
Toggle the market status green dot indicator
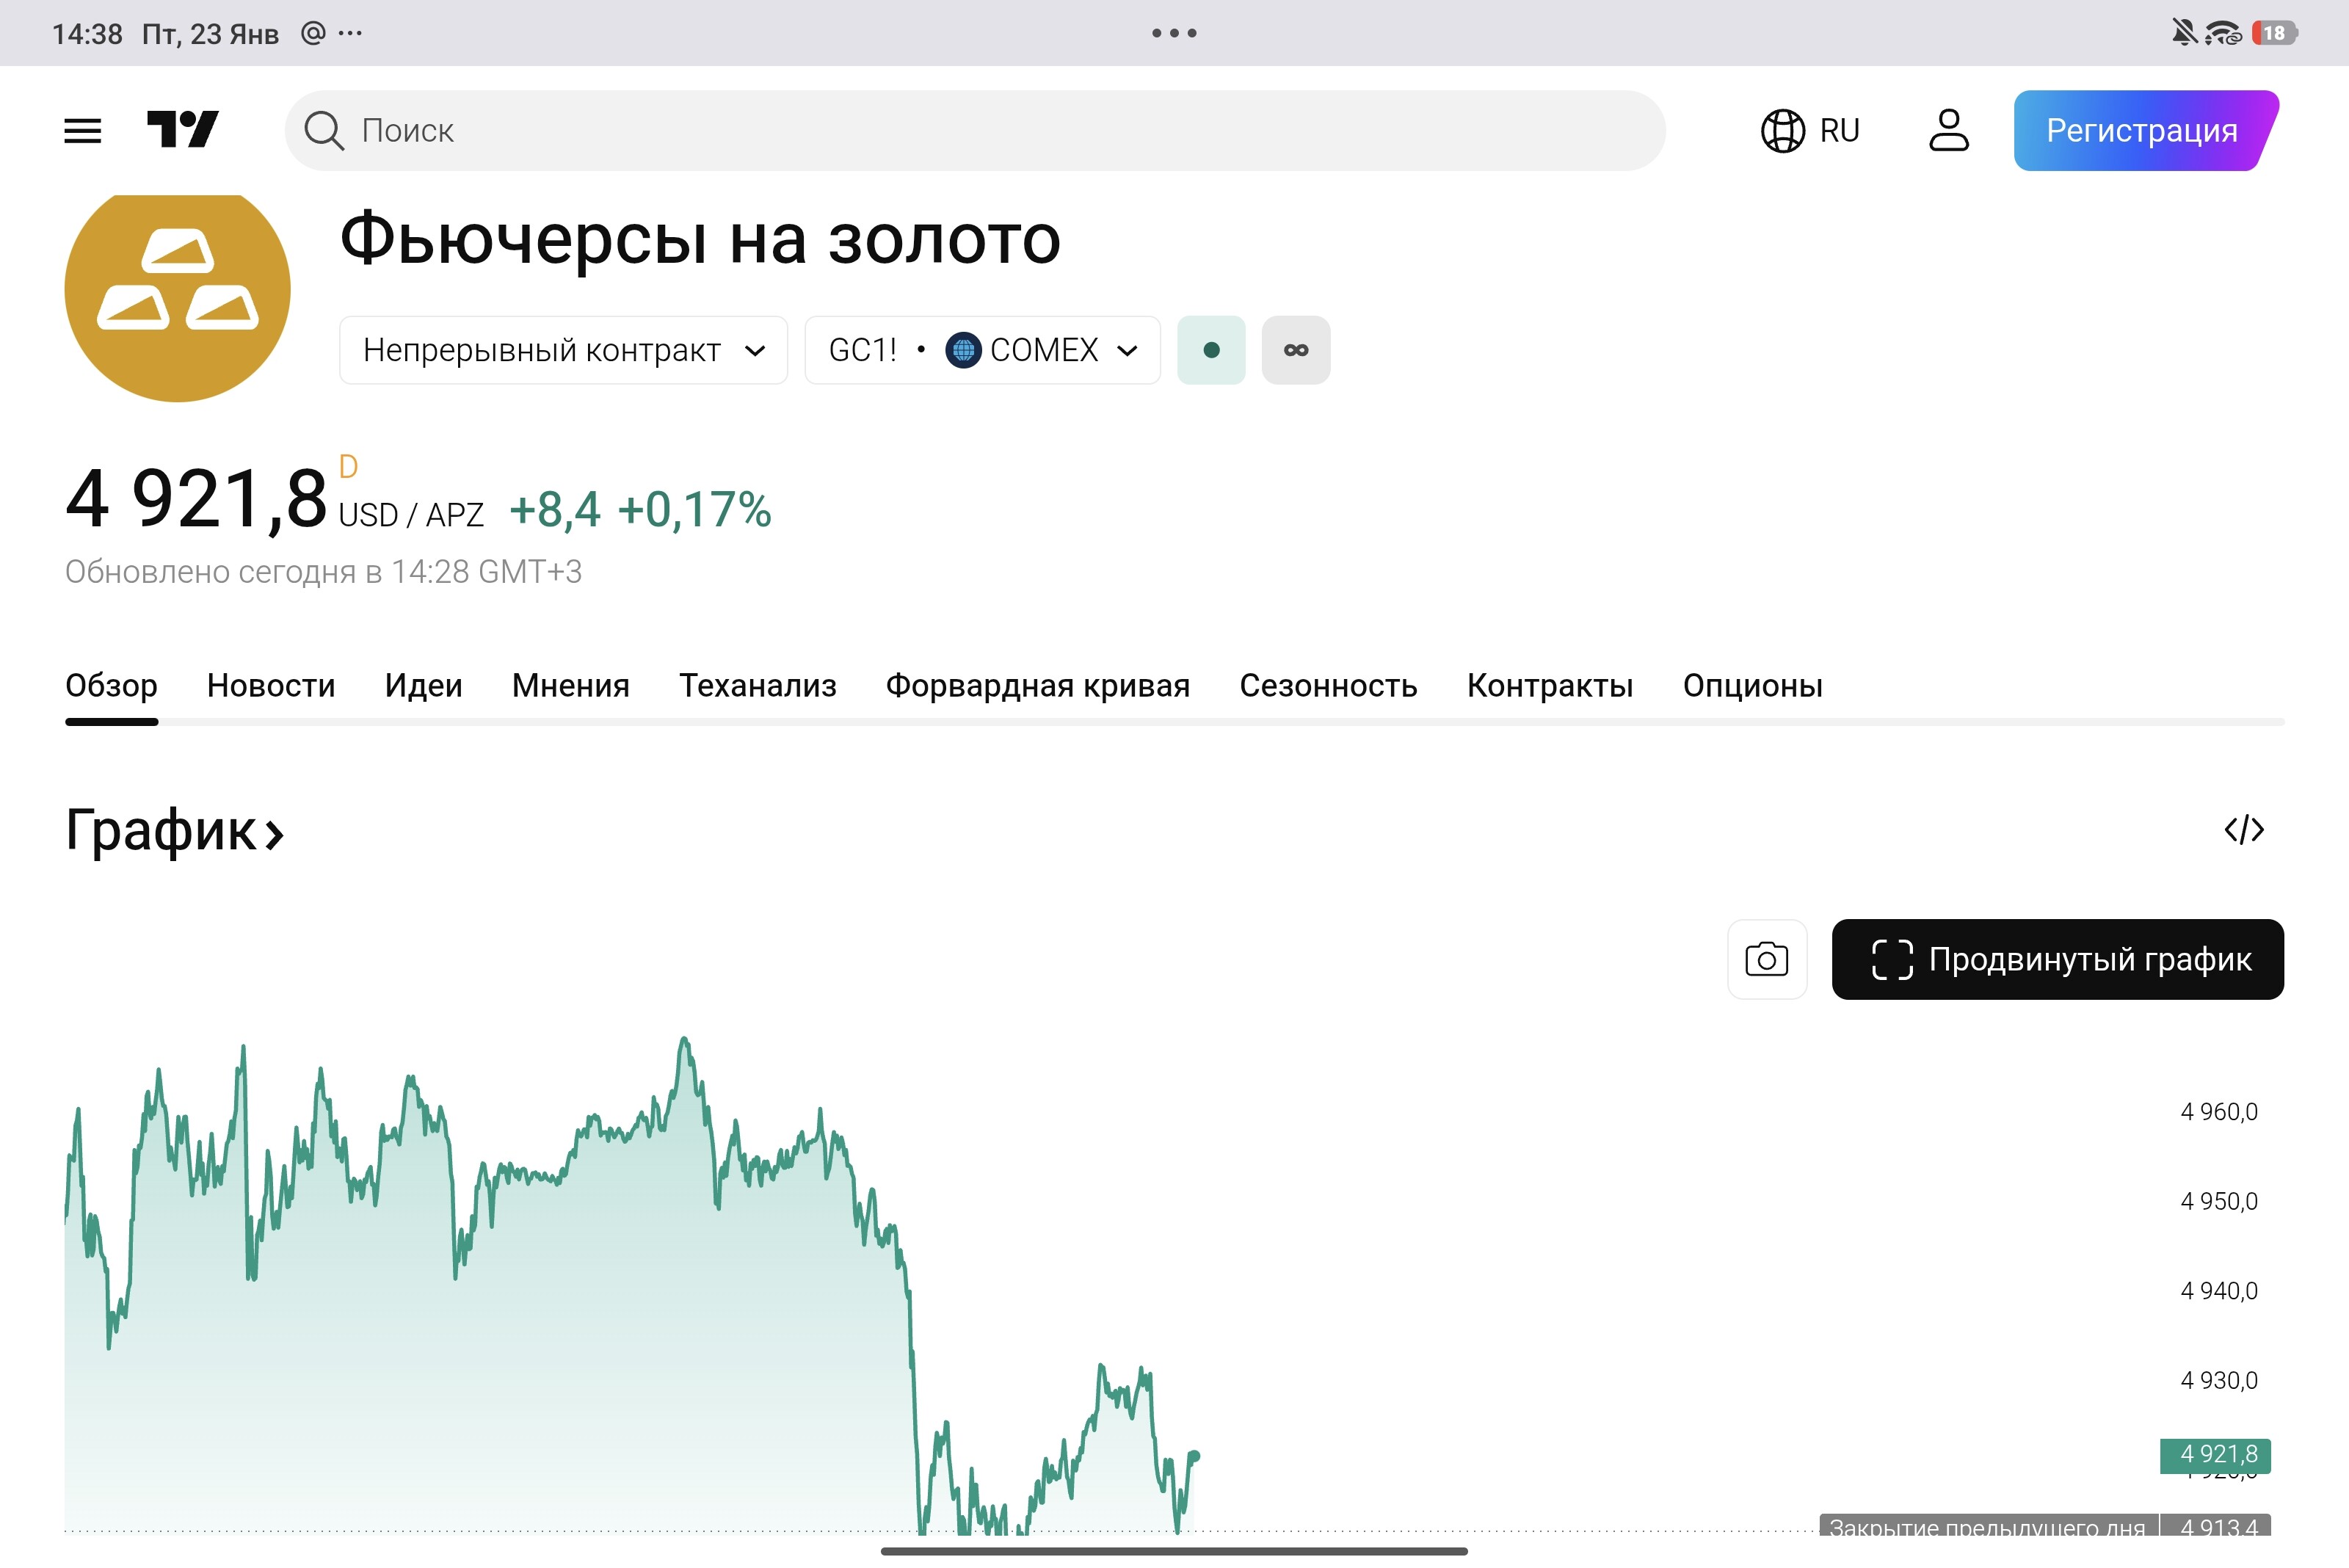click(x=1211, y=350)
